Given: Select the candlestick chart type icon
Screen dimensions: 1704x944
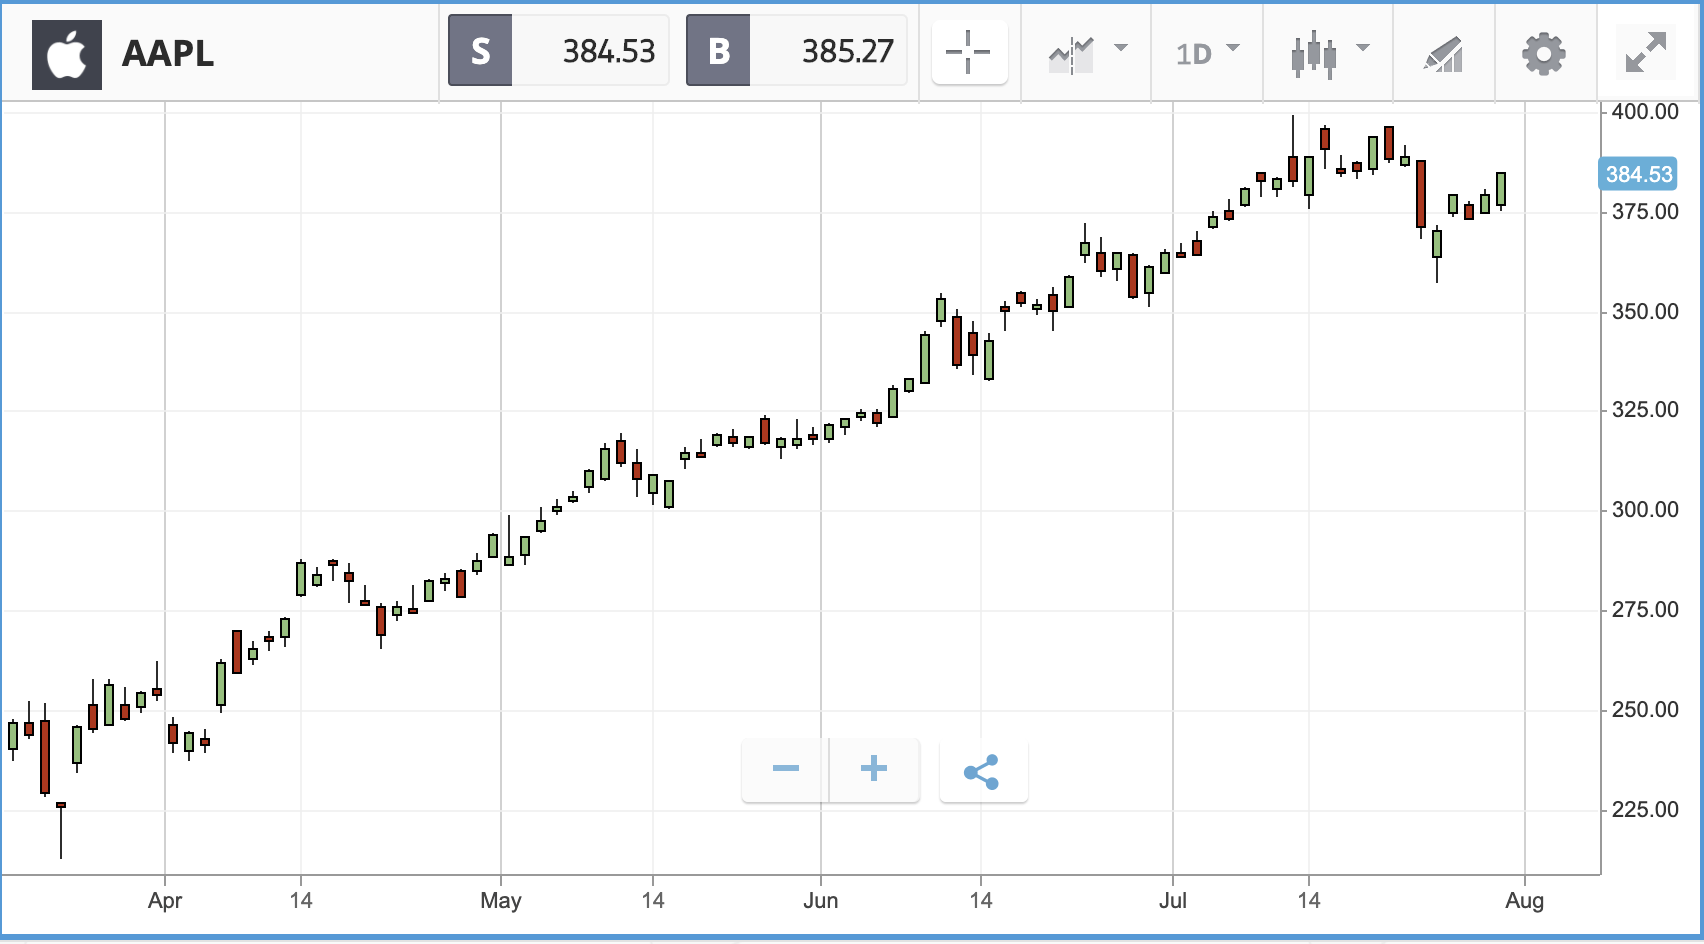Looking at the screenshot, I should tap(1314, 54).
